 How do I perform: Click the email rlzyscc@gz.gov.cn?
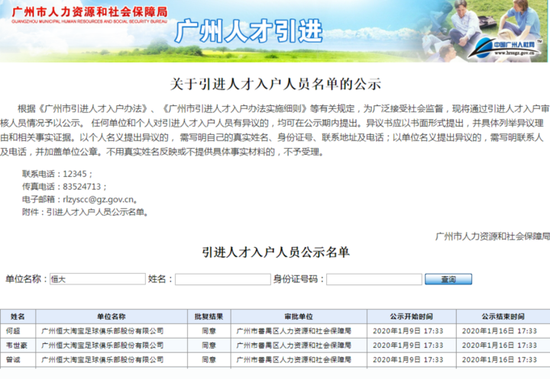point(98,200)
